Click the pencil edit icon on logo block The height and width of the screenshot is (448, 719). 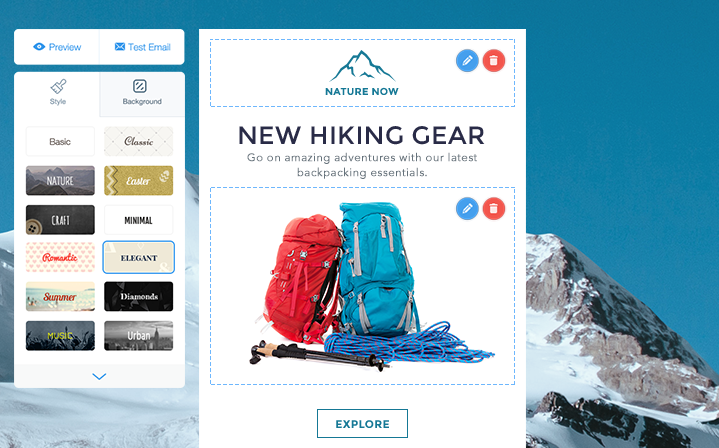[467, 61]
